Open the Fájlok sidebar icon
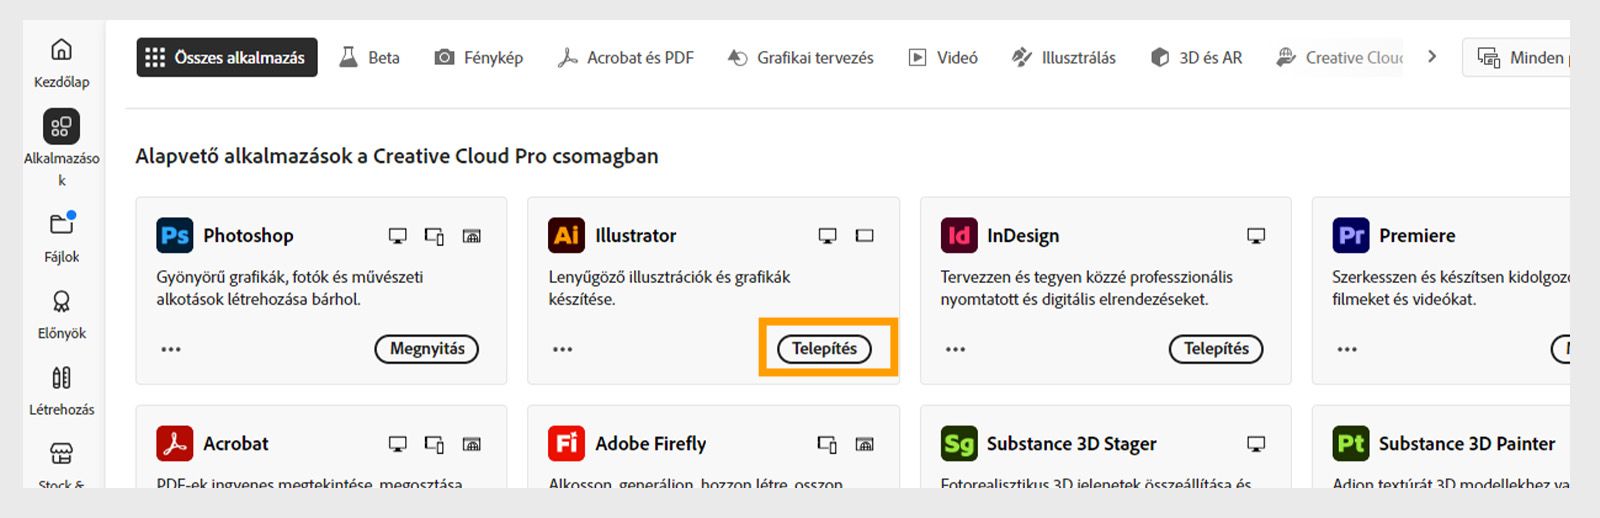 [x=62, y=223]
